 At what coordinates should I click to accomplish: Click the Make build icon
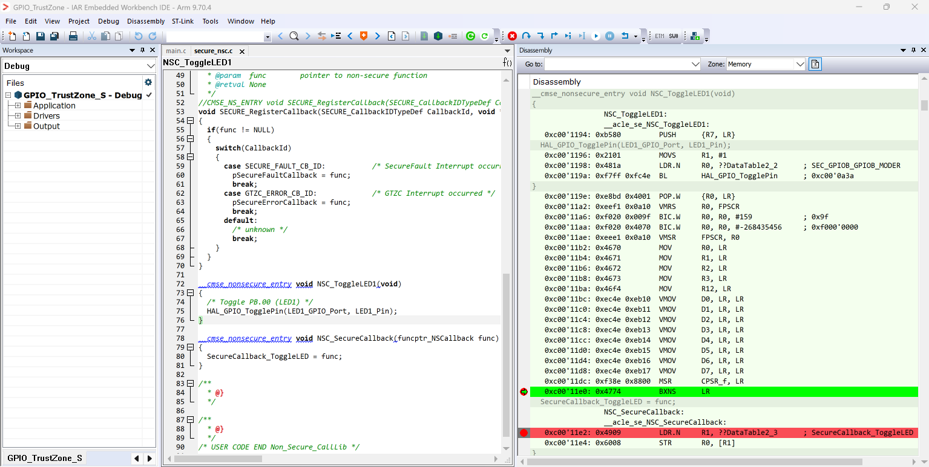(x=438, y=36)
